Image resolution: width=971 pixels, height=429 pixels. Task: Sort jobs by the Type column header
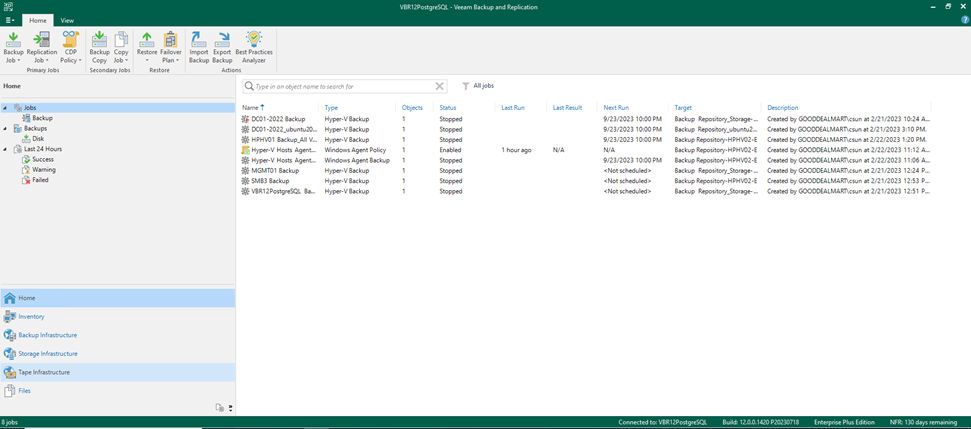331,107
